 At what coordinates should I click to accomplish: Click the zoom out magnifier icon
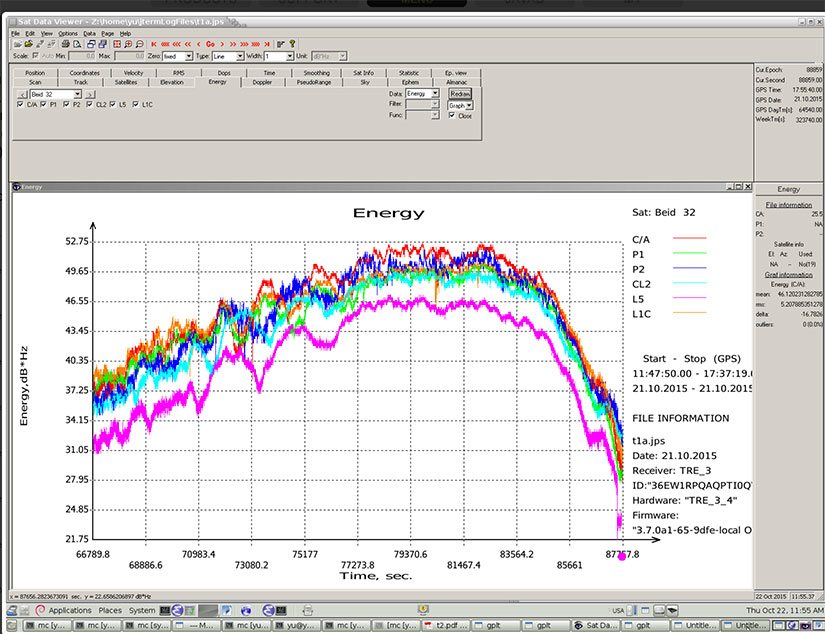coord(139,44)
